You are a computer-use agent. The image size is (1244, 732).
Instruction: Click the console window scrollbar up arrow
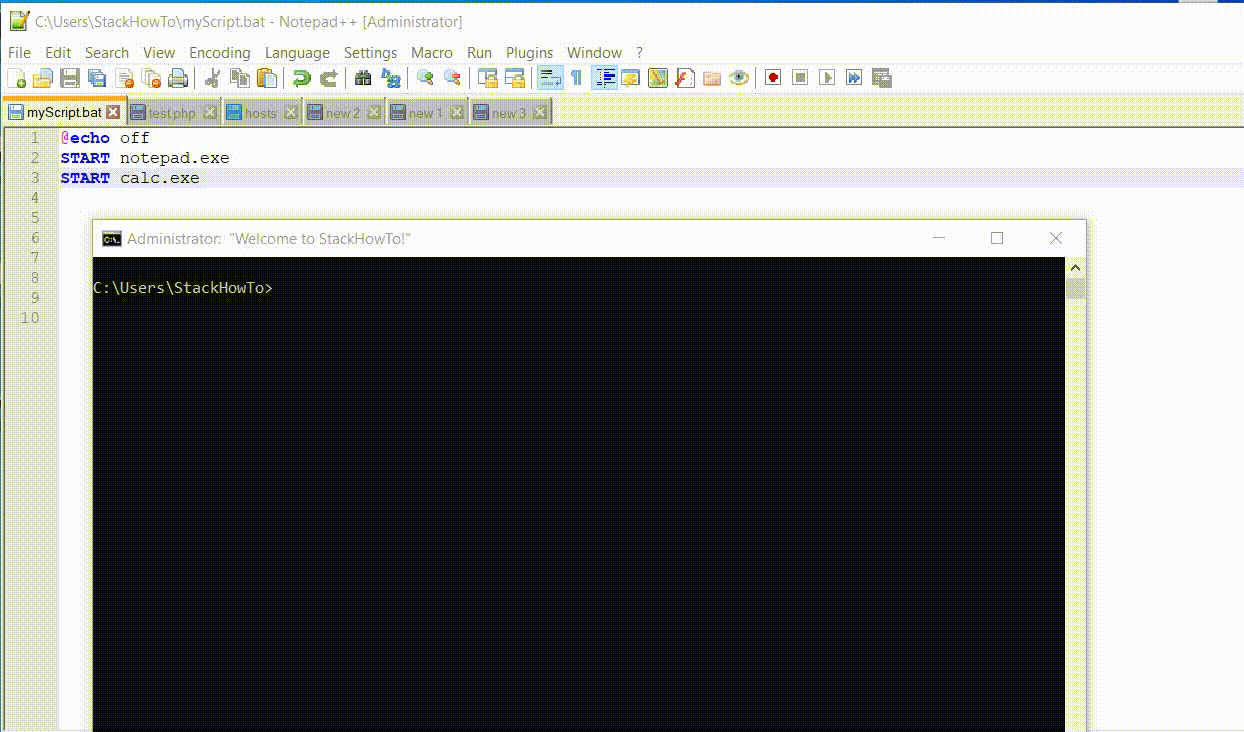(1075, 267)
